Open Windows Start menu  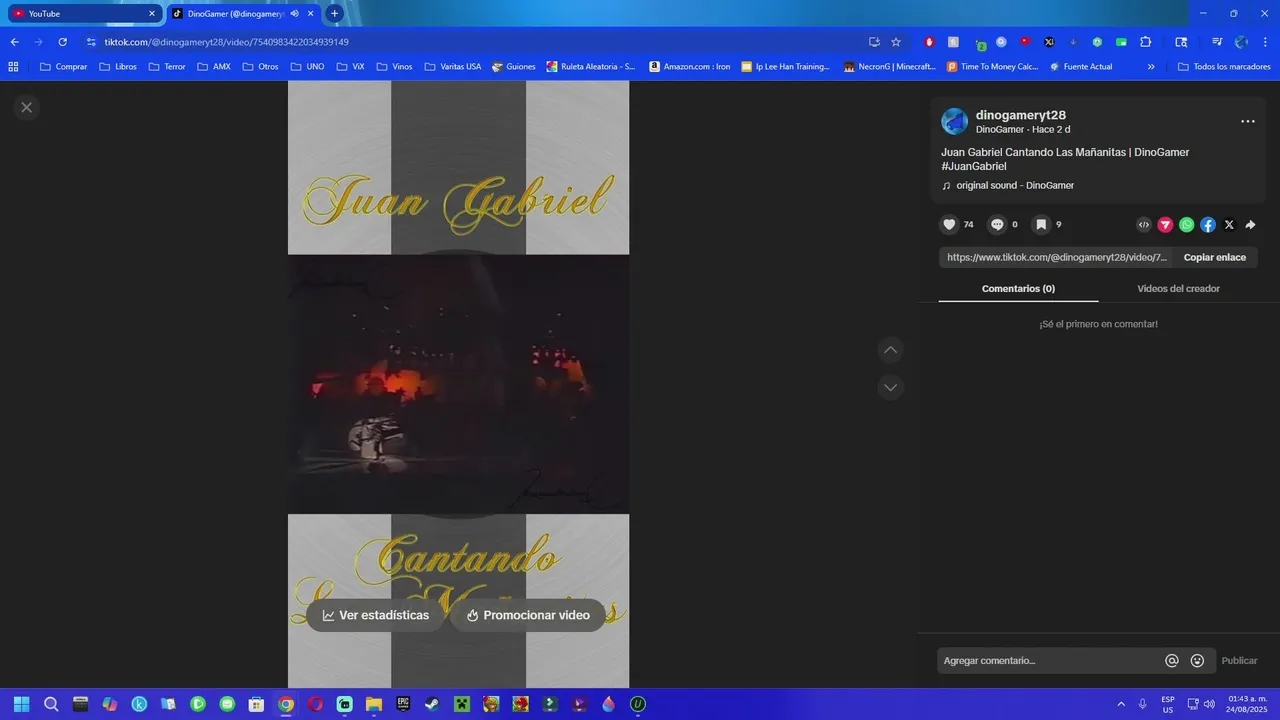(x=21, y=704)
